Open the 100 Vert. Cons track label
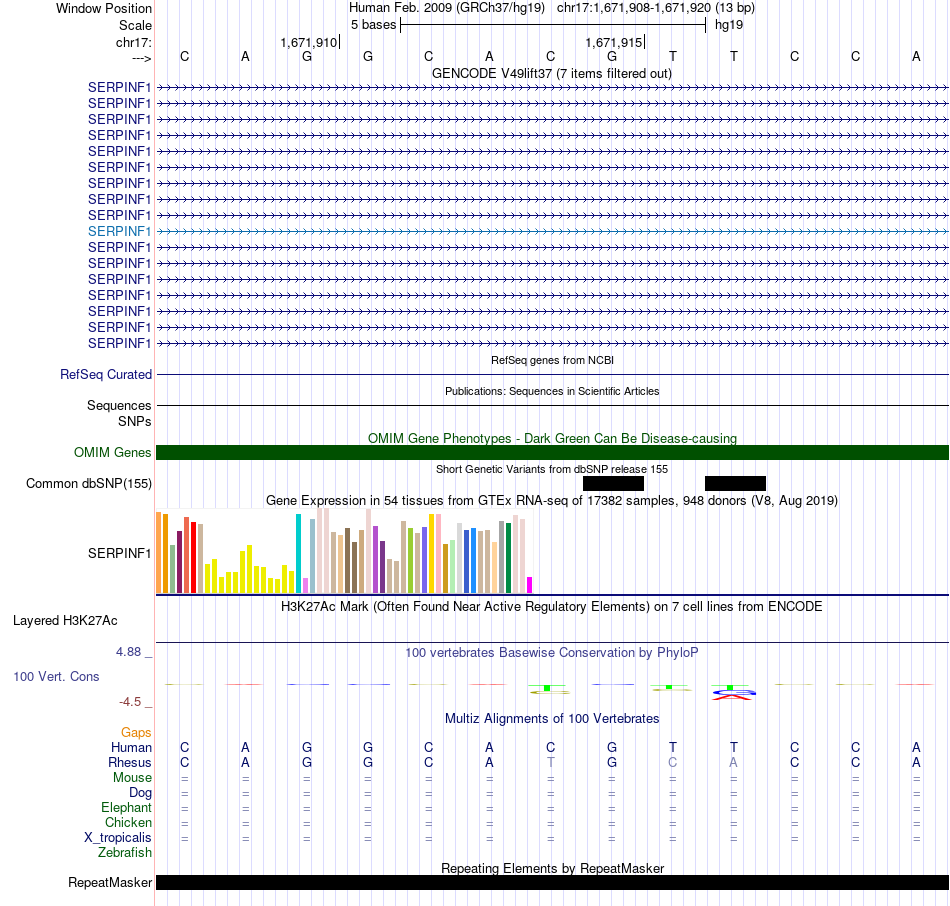950x906 pixels. tap(56, 676)
